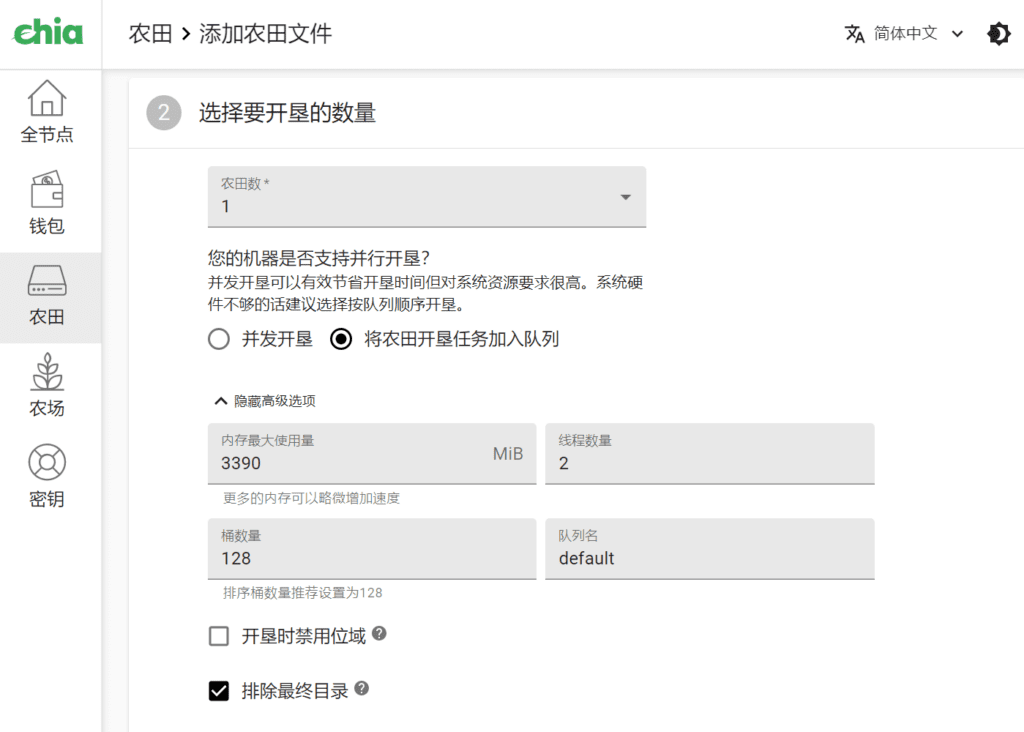This screenshot has width=1024, height=732.
Task: Click the 队列名 field containing default
Action: (709, 558)
